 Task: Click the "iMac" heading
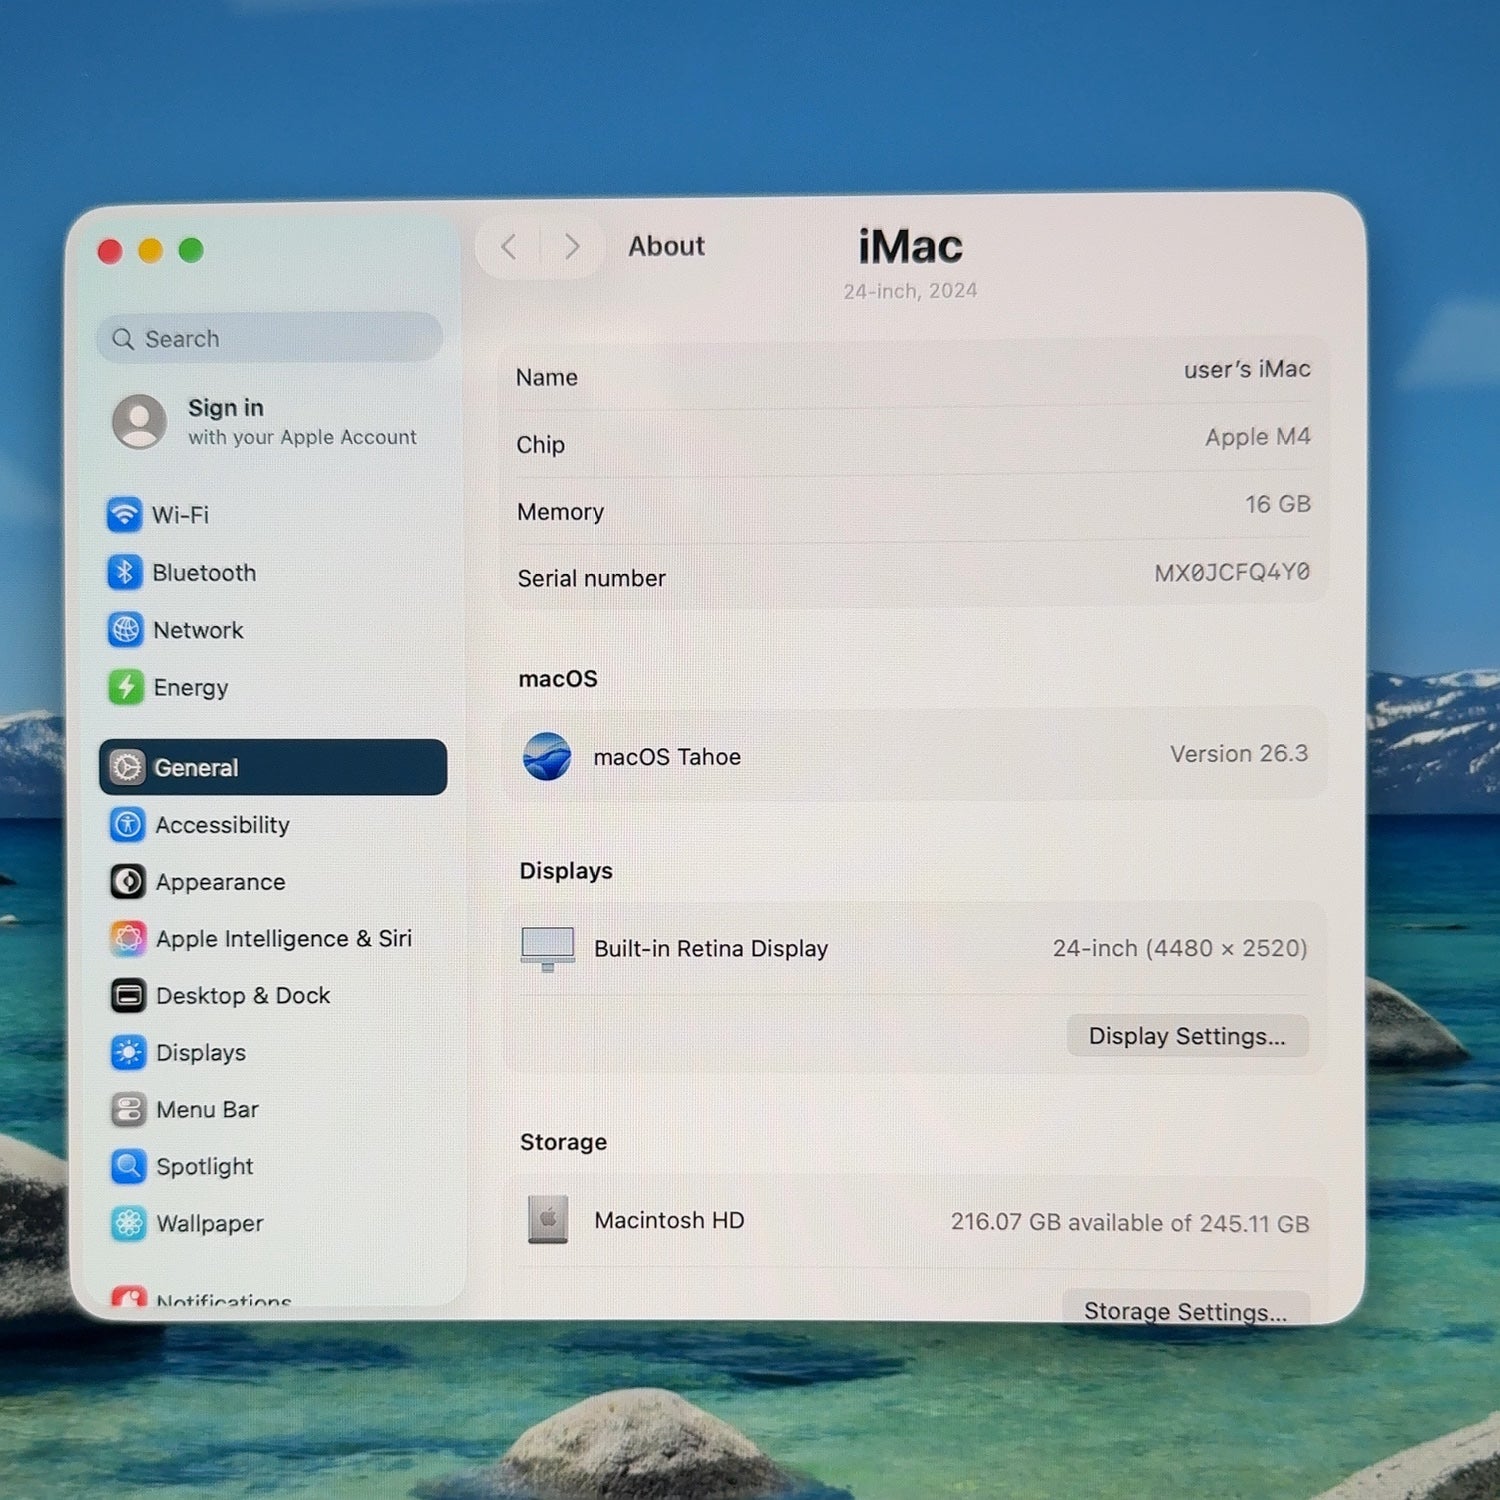point(910,247)
